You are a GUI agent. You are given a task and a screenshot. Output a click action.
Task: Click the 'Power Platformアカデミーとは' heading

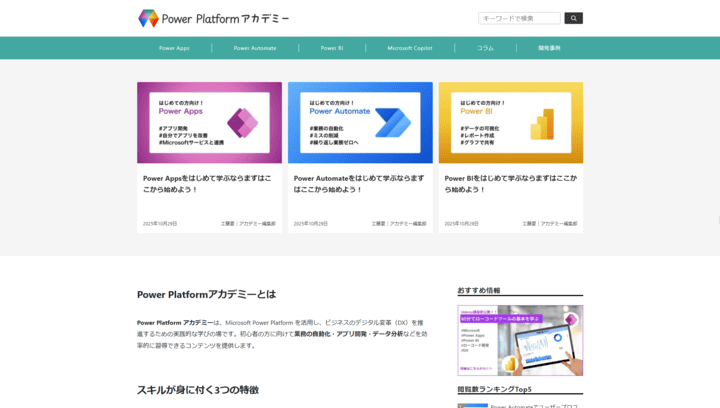(x=206, y=294)
